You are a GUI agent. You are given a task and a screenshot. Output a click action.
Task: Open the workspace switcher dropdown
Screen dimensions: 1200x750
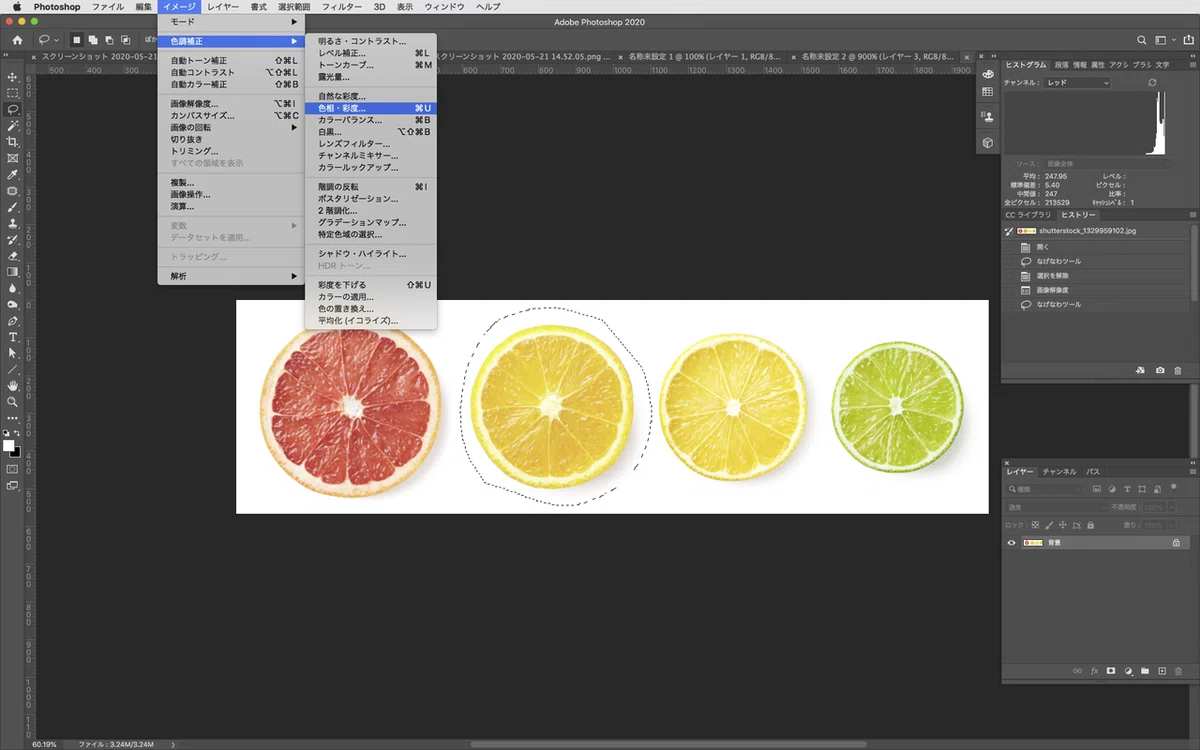[1163, 40]
